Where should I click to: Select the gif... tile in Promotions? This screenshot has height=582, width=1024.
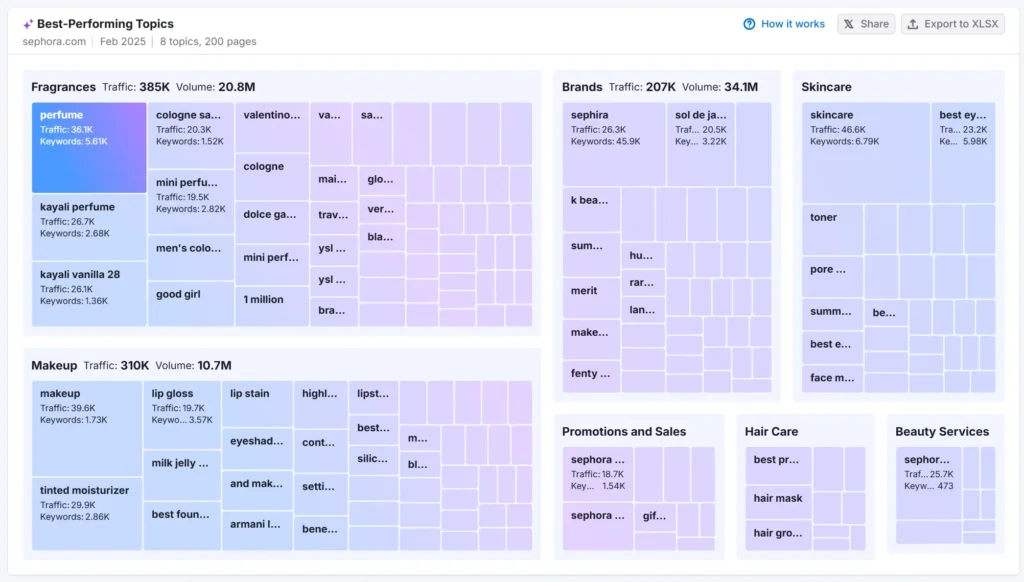[654, 517]
